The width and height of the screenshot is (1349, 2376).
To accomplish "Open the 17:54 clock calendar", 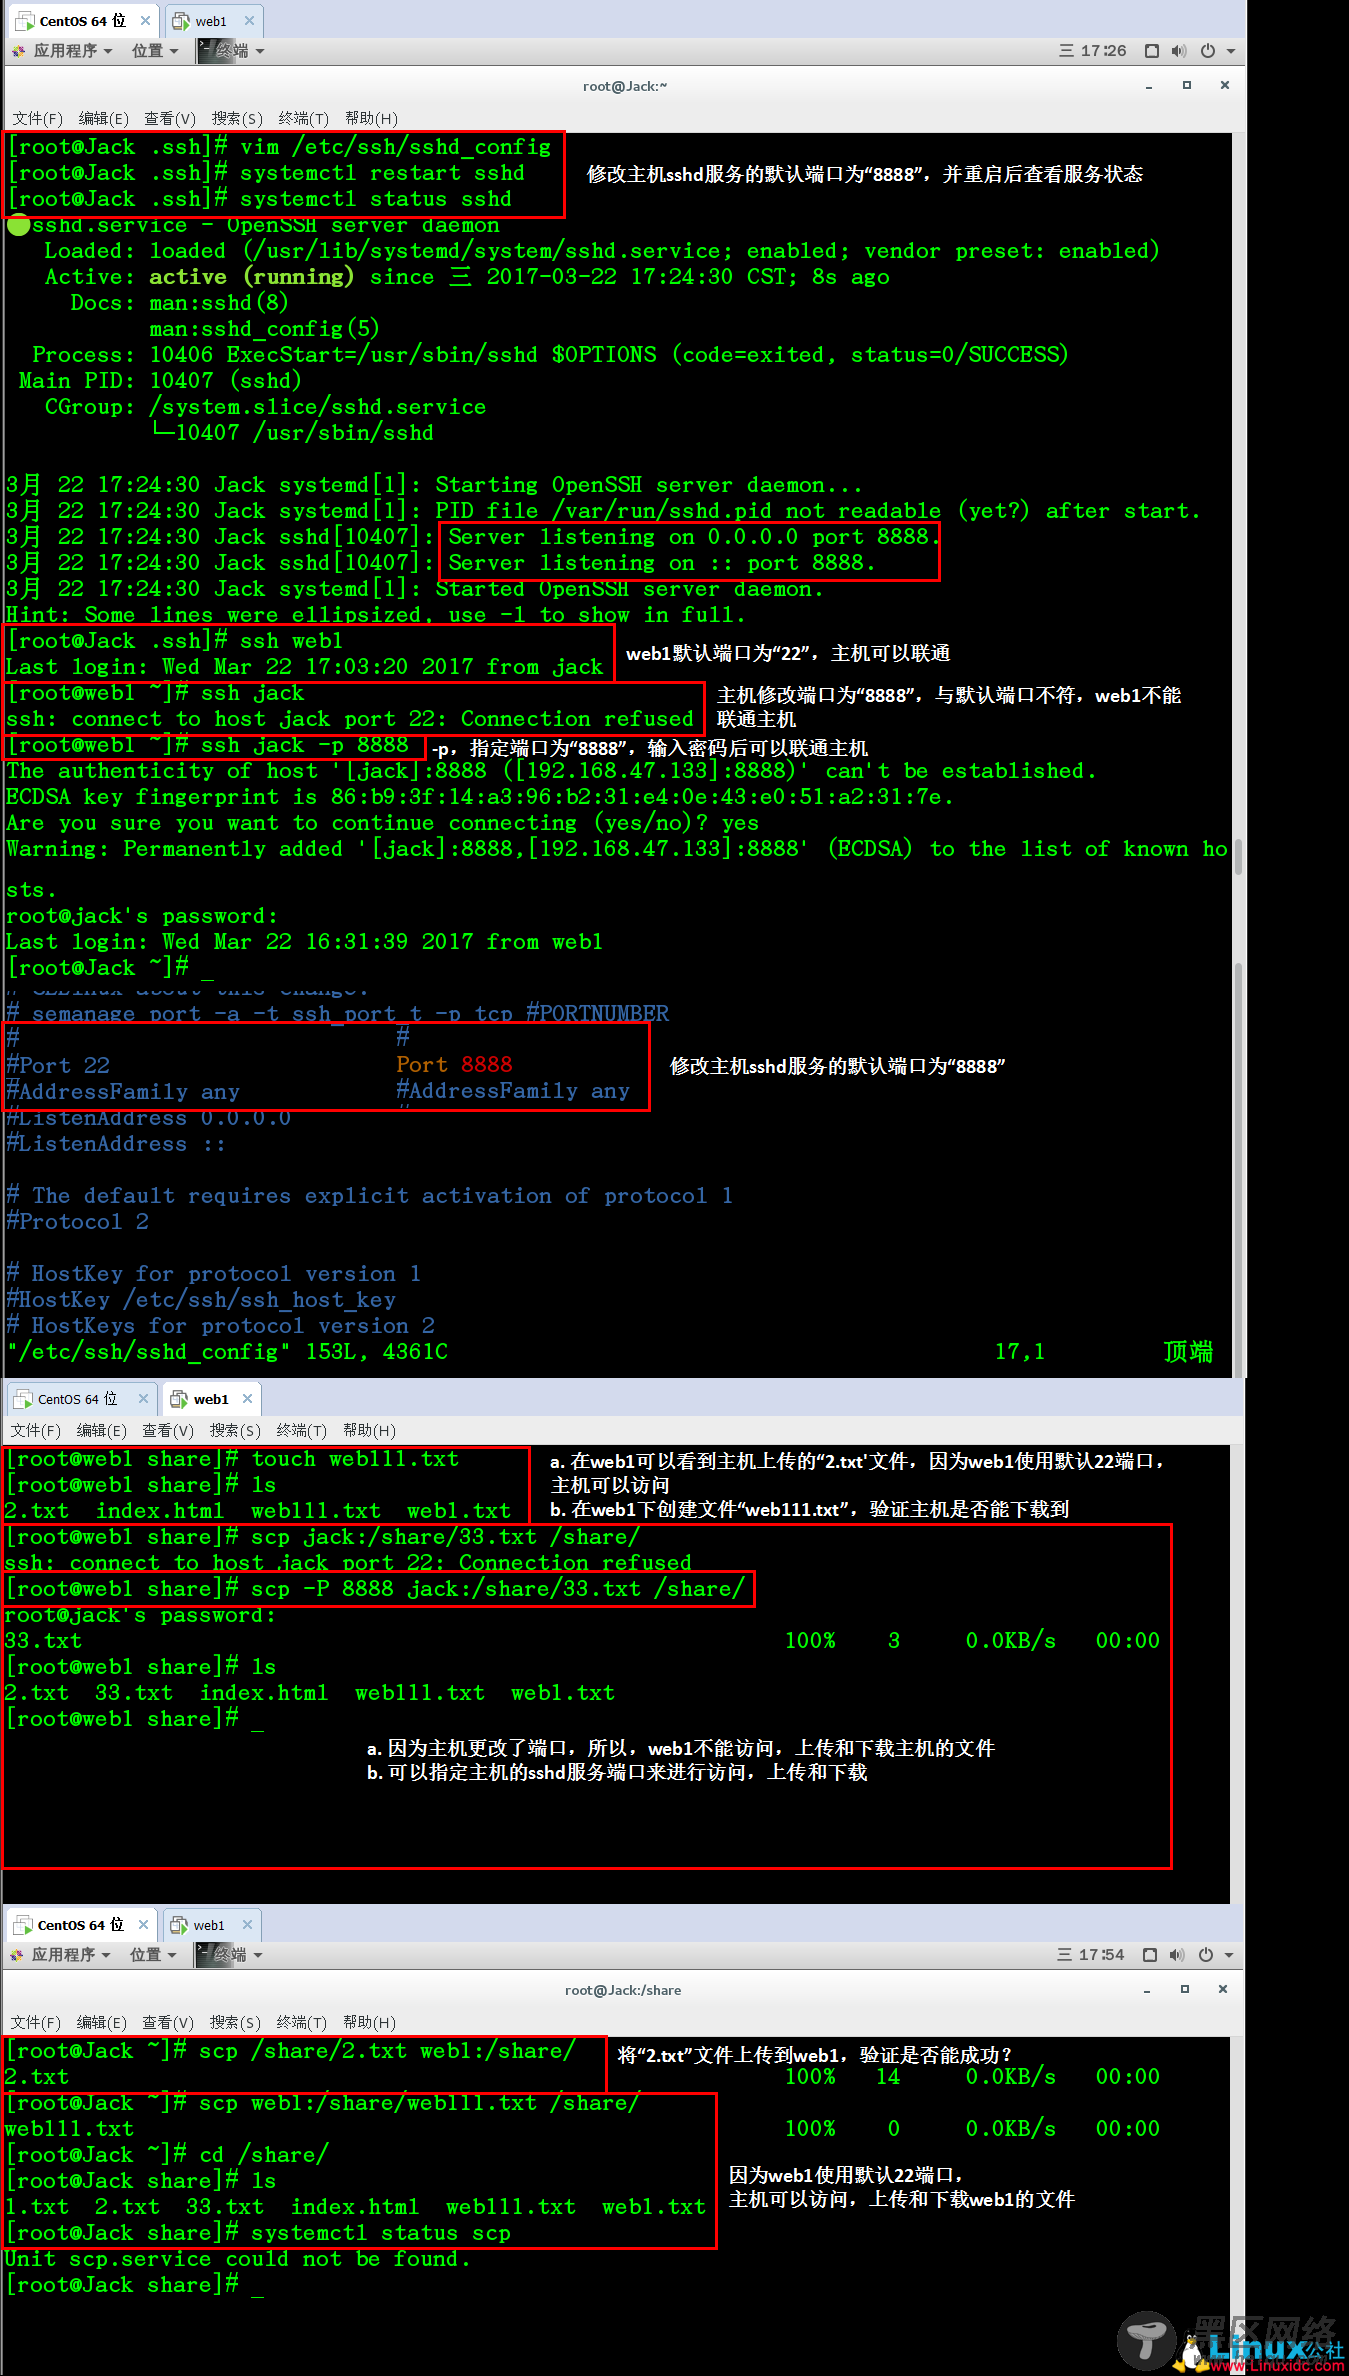I will [1091, 1955].
